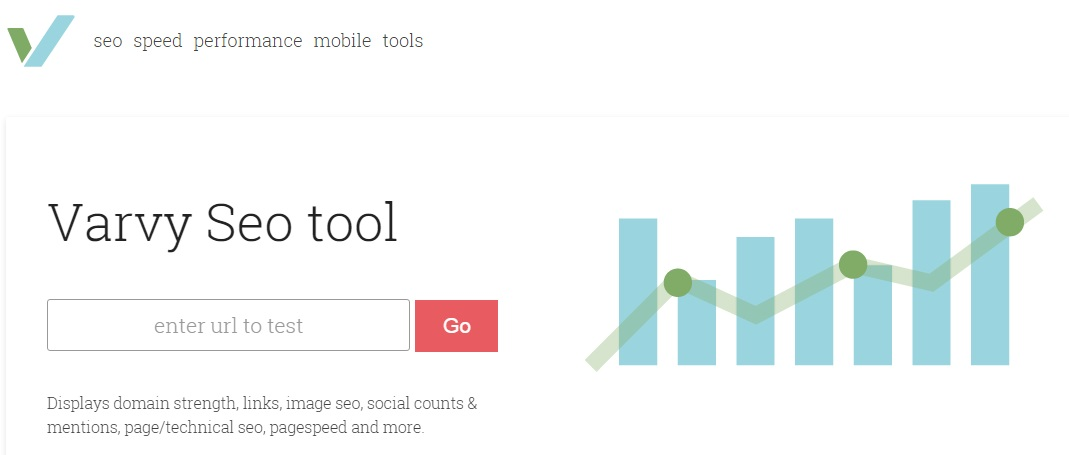Click the fifth blue chart bar
Image resolution: width=1069 pixels, height=455 pixels.
(873, 314)
